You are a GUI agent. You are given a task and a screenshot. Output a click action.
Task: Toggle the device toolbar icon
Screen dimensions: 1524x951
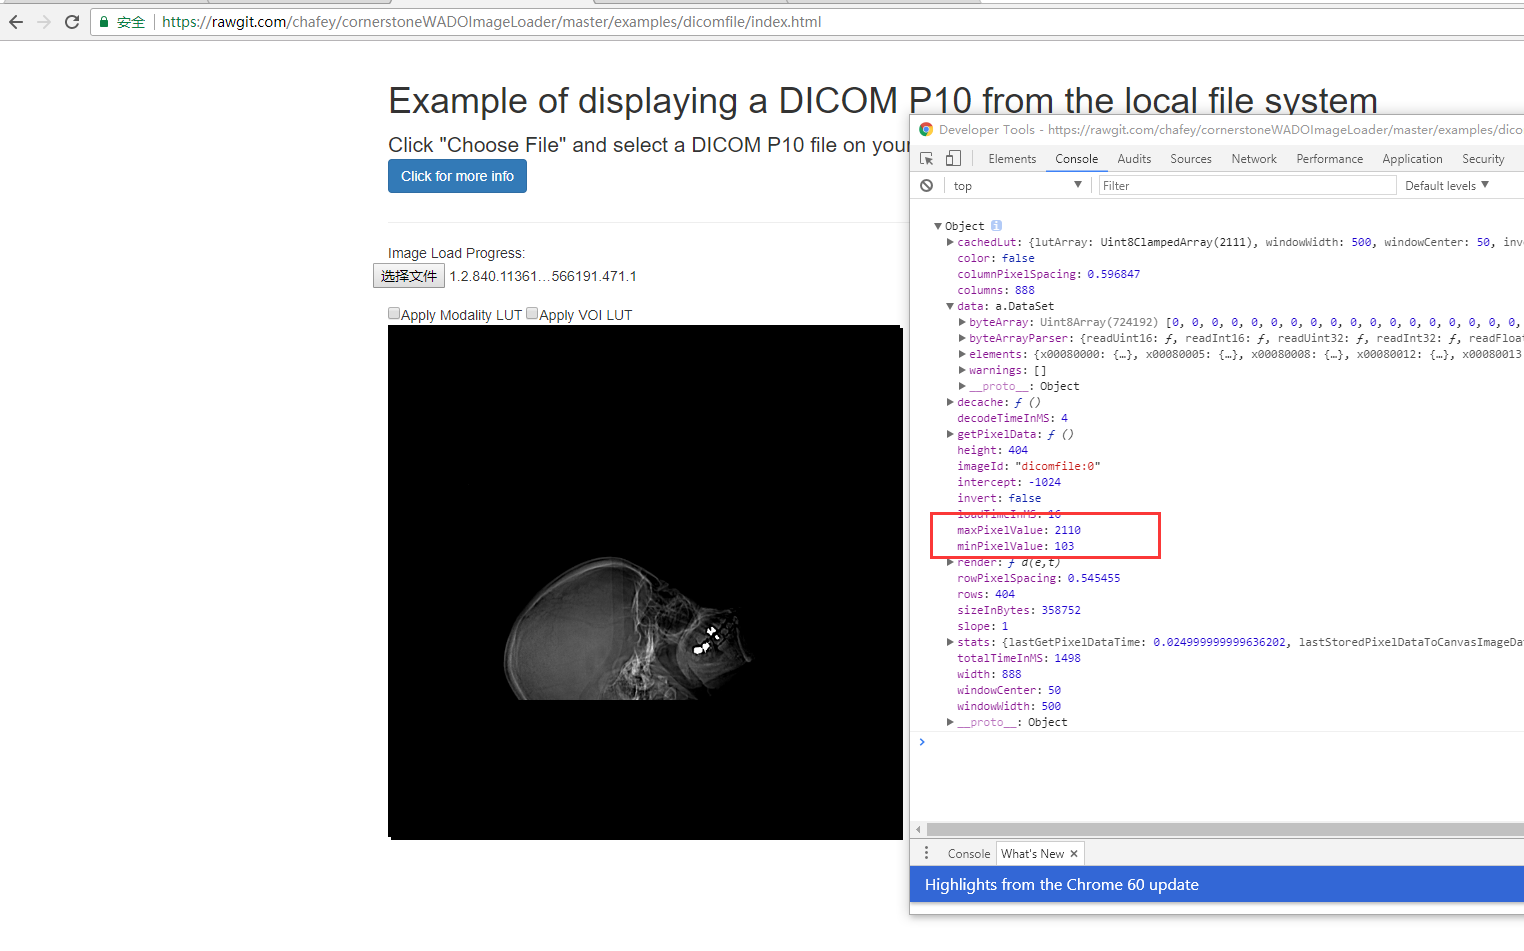click(x=952, y=157)
